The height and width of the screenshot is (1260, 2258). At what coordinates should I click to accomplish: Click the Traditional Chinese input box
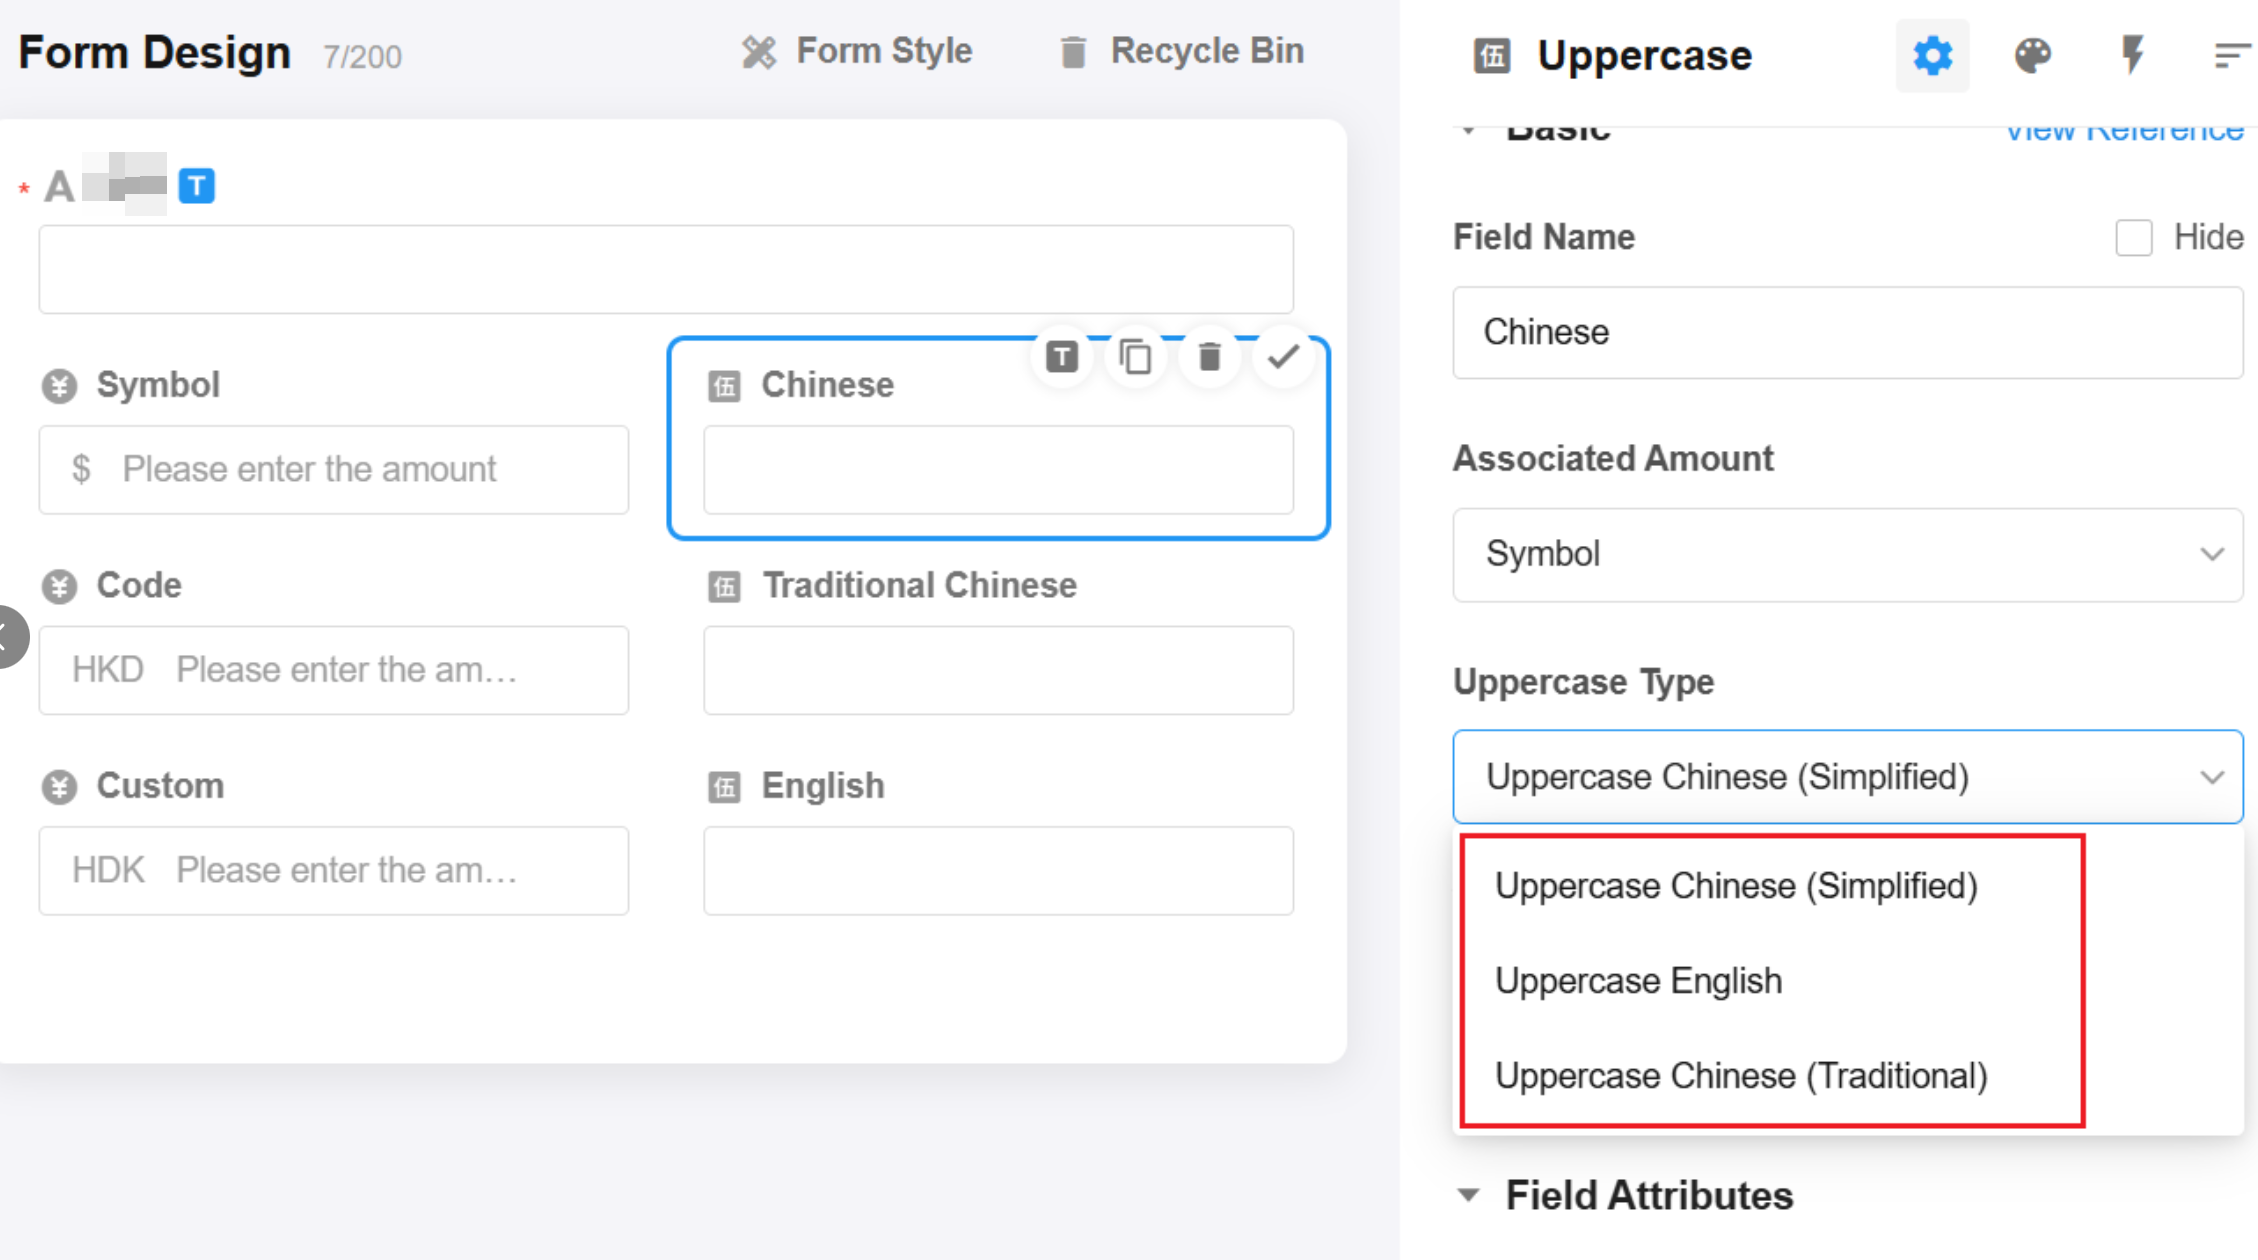[x=998, y=670]
